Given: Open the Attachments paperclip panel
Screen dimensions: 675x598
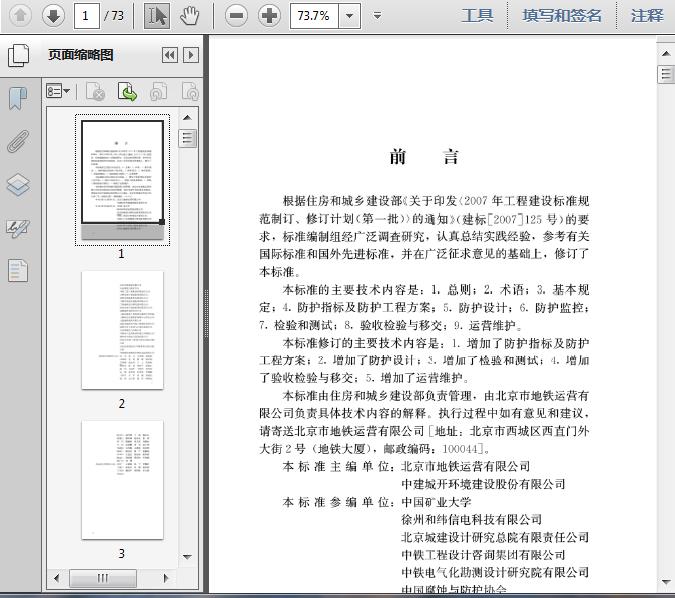Looking at the screenshot, I should 18,141.
